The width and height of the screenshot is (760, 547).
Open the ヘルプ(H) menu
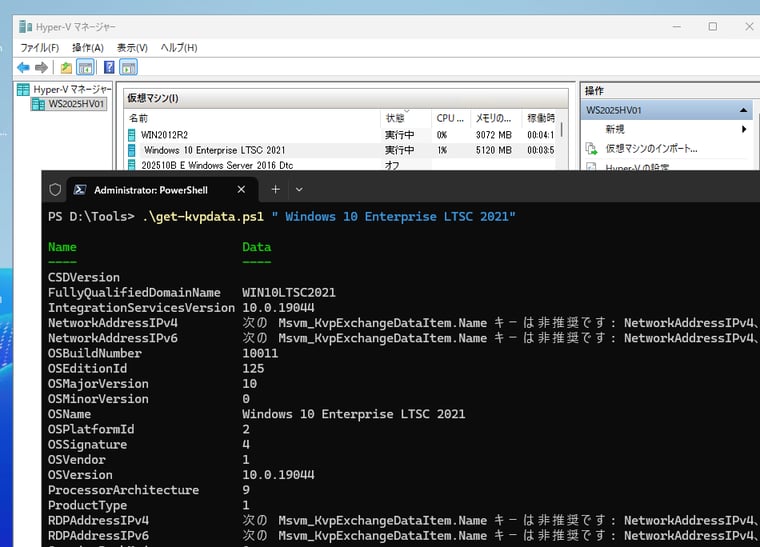pos(179,47)
